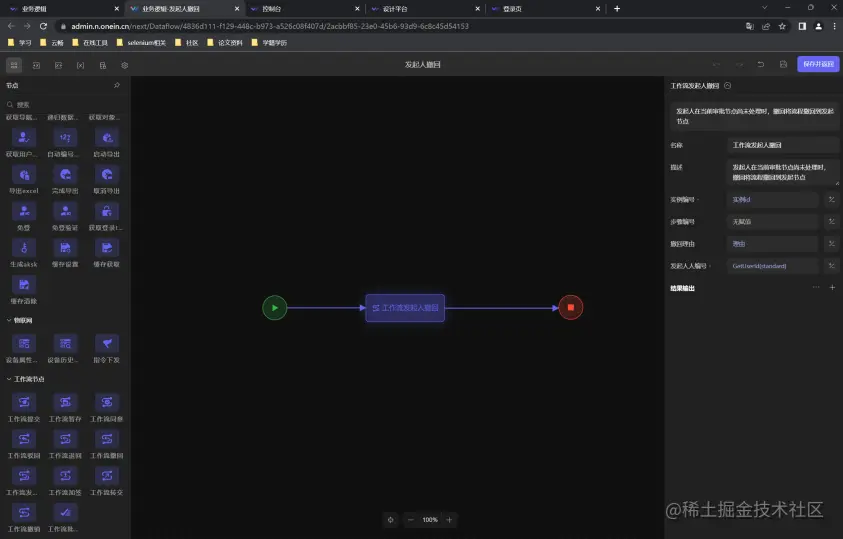This screenshot has width=843, height=539.
Task: Click the 100% zoom level
Action: [430, 520]
